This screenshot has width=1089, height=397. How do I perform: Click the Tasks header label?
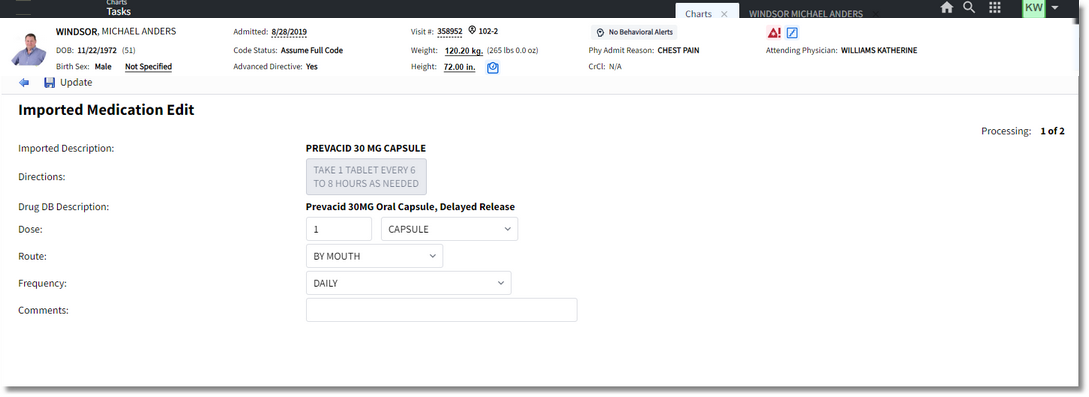118,11
